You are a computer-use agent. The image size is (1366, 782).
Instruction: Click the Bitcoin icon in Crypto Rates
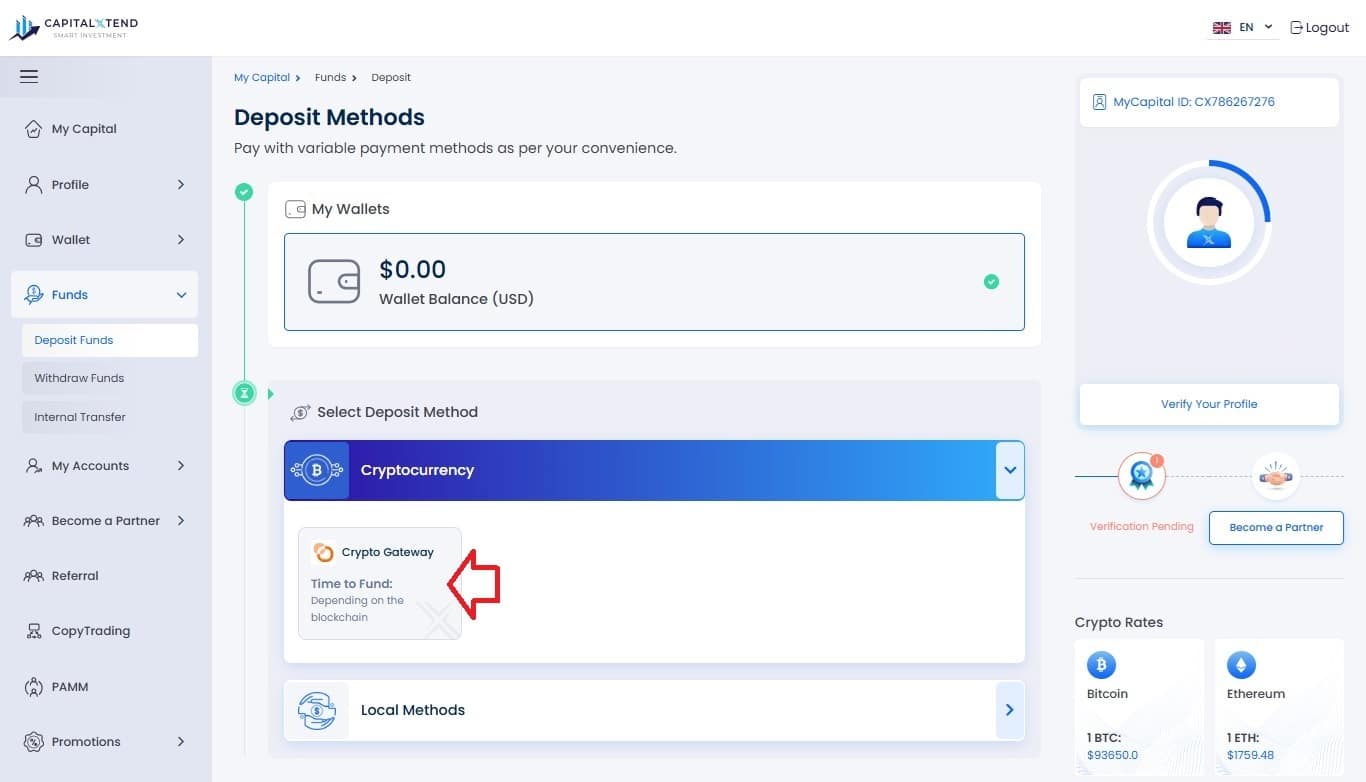[1101, 664]
